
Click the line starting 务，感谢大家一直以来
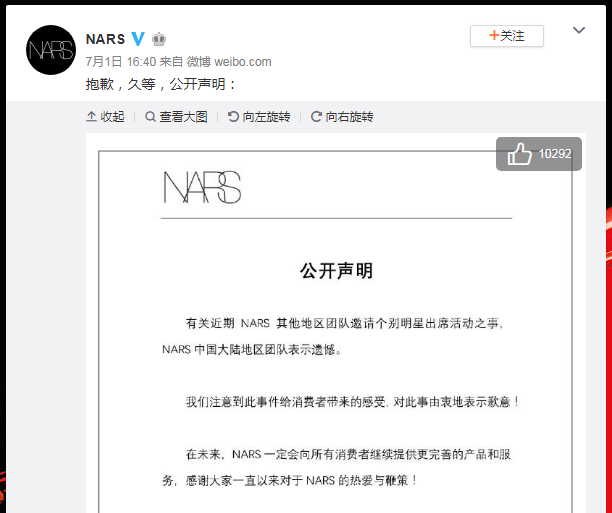(x=290, y=480)
